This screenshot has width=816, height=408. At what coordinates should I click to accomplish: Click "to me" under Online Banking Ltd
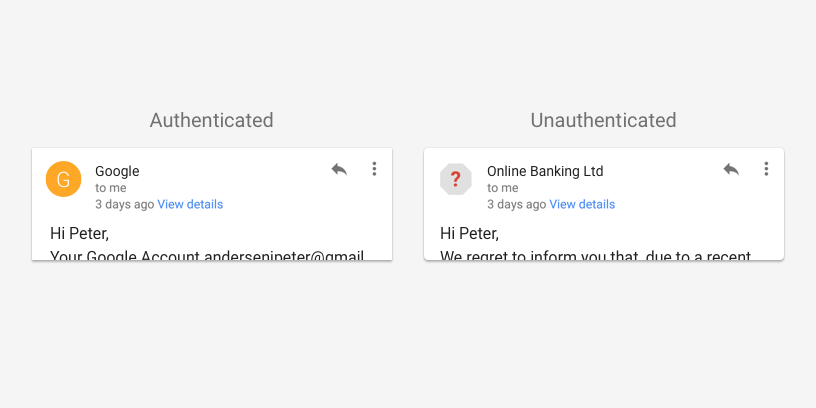point(503,188)
